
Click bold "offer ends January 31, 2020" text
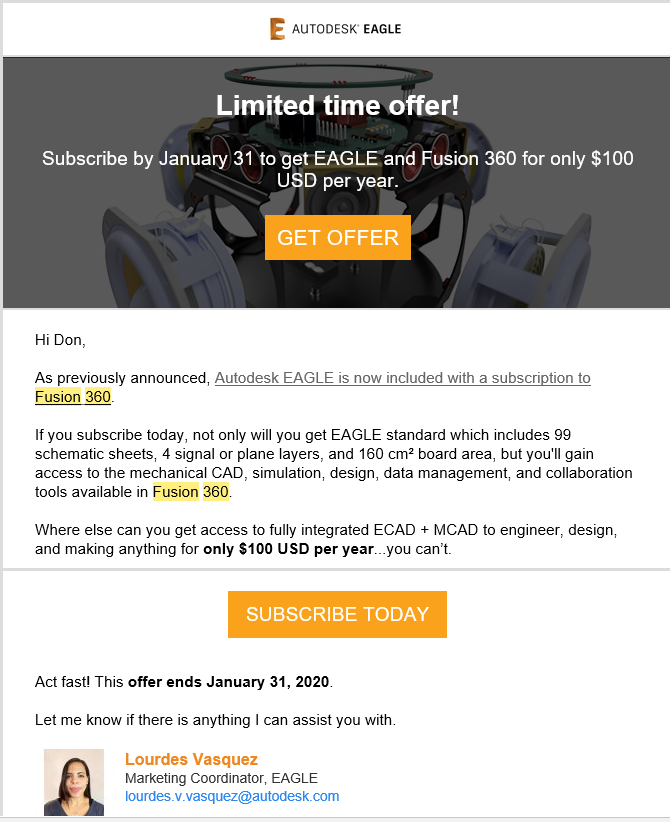[229, 682]
